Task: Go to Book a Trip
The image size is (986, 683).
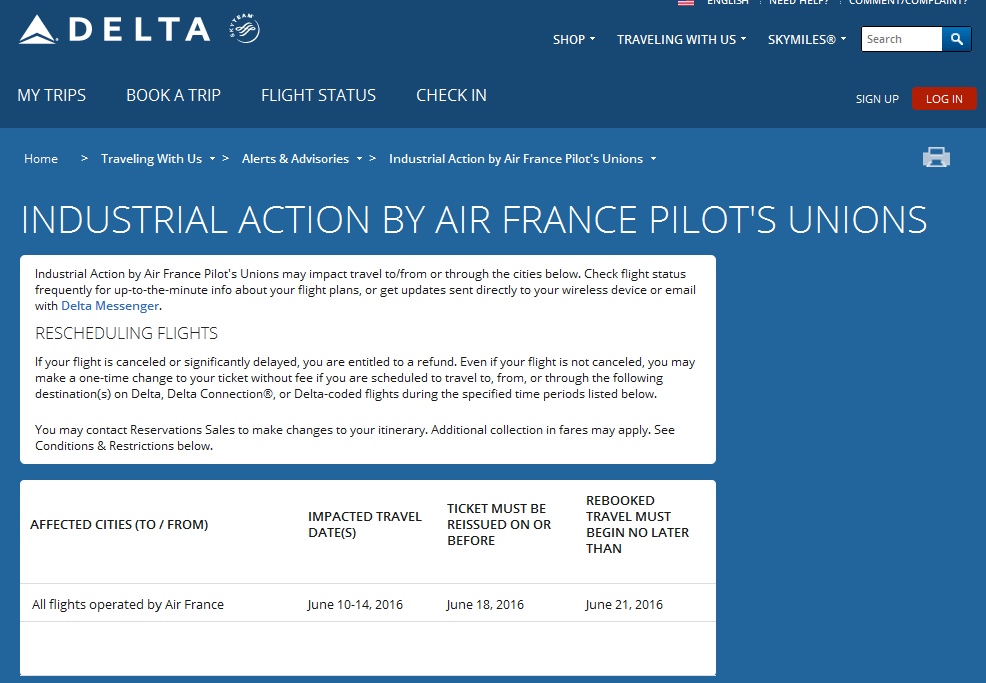Action: click(x=173, y=96)
